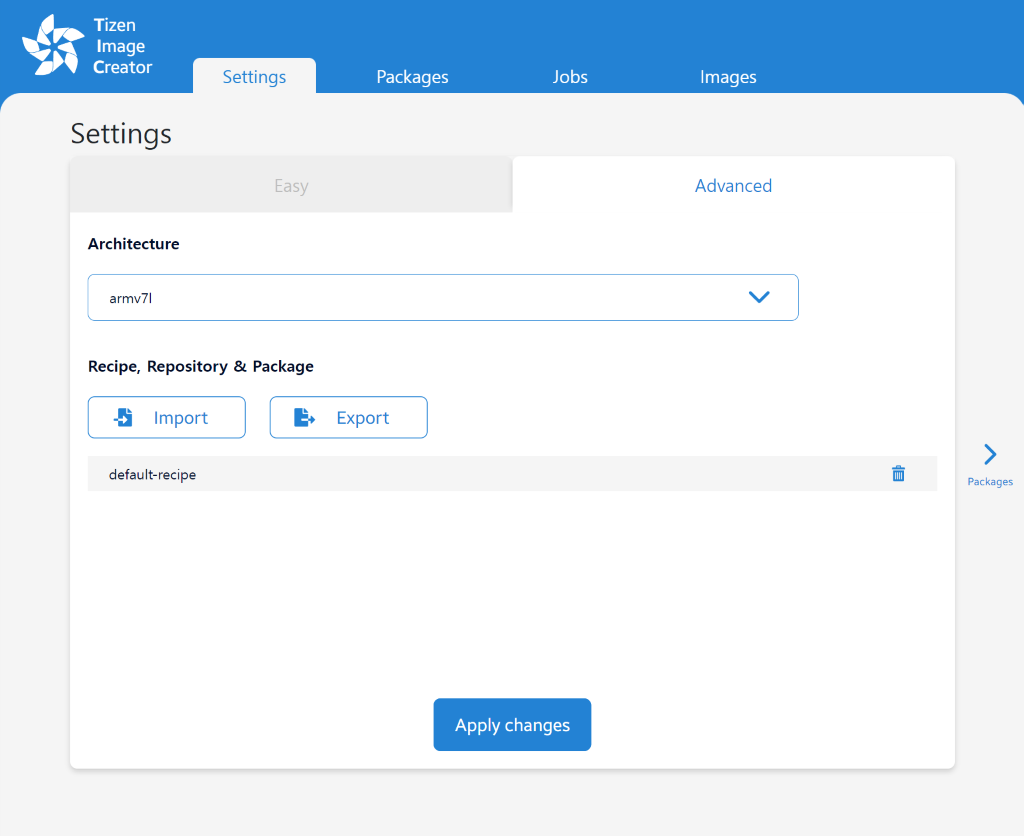The width and height of the screenshot is (1024, 836).
Task: Expand the Architecture dropdown arrow
Action: pos(759,297)
